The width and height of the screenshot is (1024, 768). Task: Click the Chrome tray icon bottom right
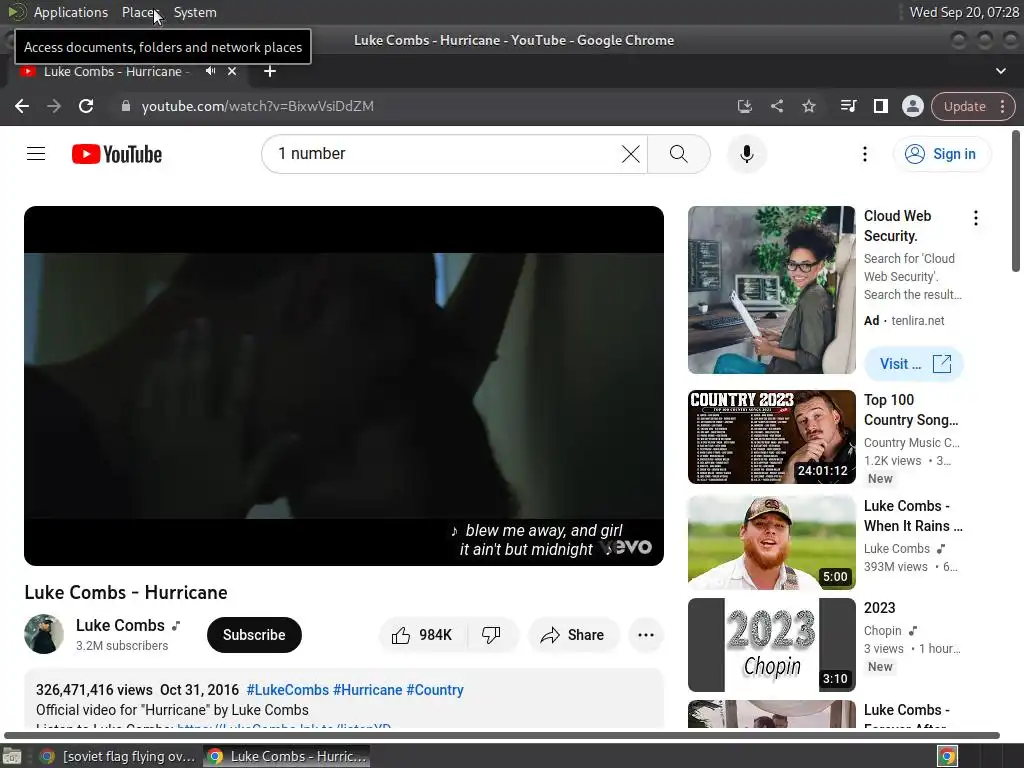[x=948, y=756]
